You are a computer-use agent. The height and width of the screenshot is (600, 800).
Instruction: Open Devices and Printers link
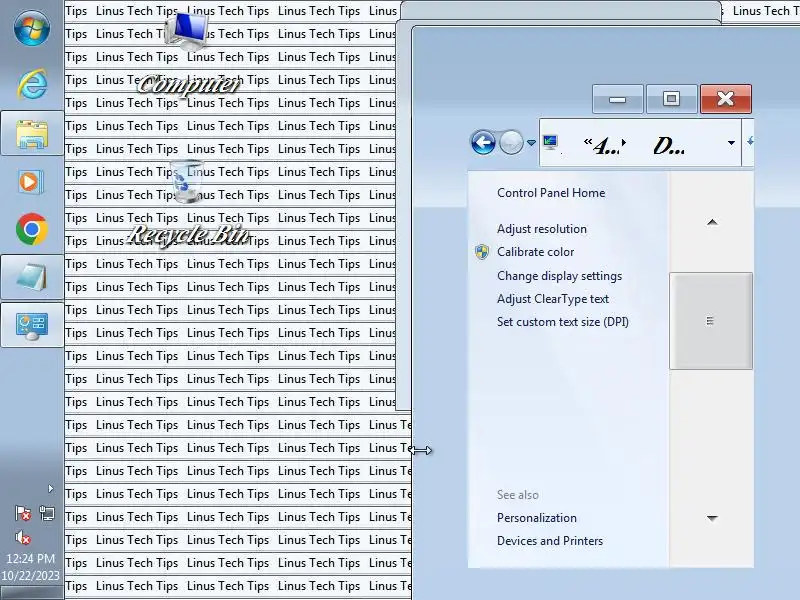tap(550, 541)
